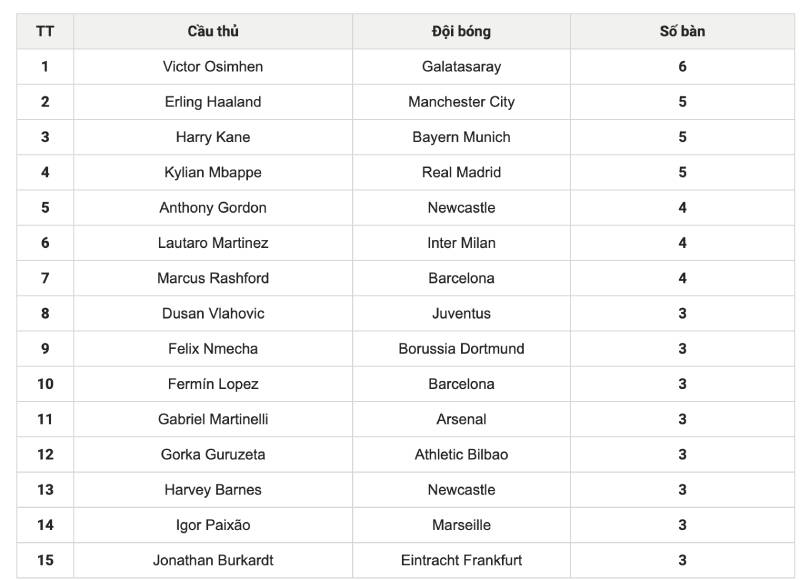Click the Real Madrid team cell

click(x=461, y=172)
